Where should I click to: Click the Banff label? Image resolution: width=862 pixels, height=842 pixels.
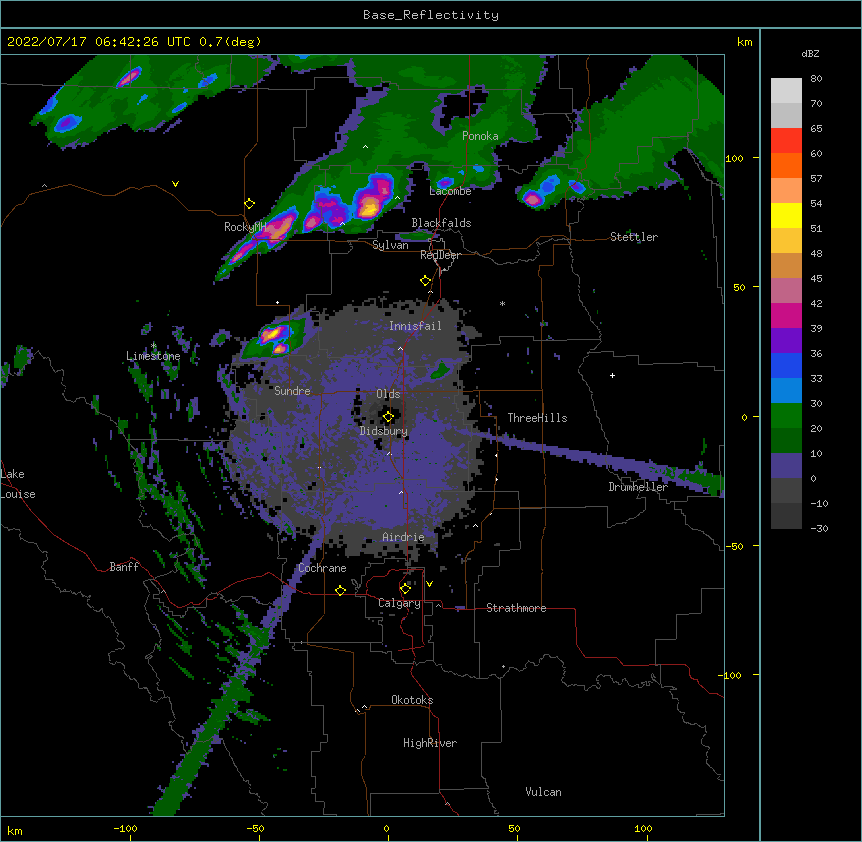[124, 567]
